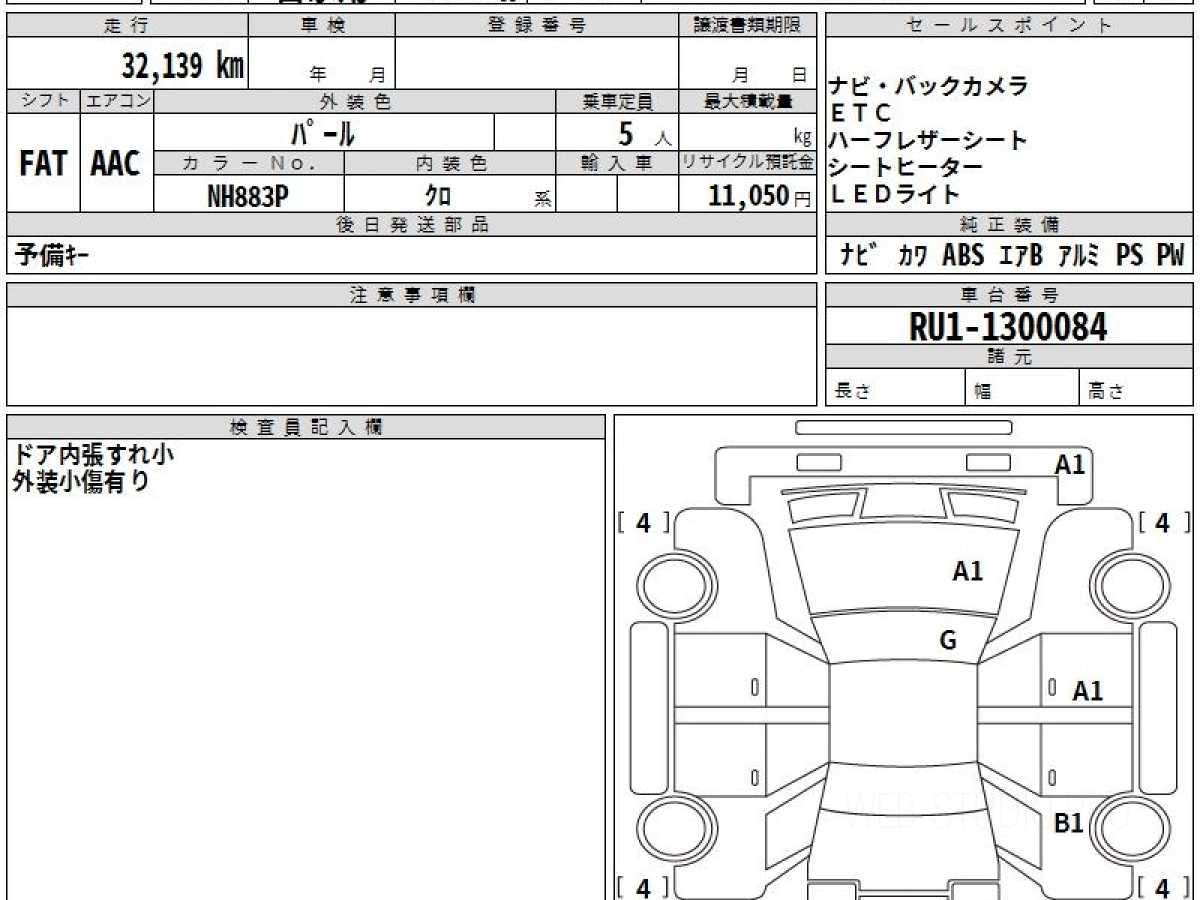This screenshot has height=900, width=1200.
Task: Select the chassis number RU1-1300084
Action: point(1008,326)
